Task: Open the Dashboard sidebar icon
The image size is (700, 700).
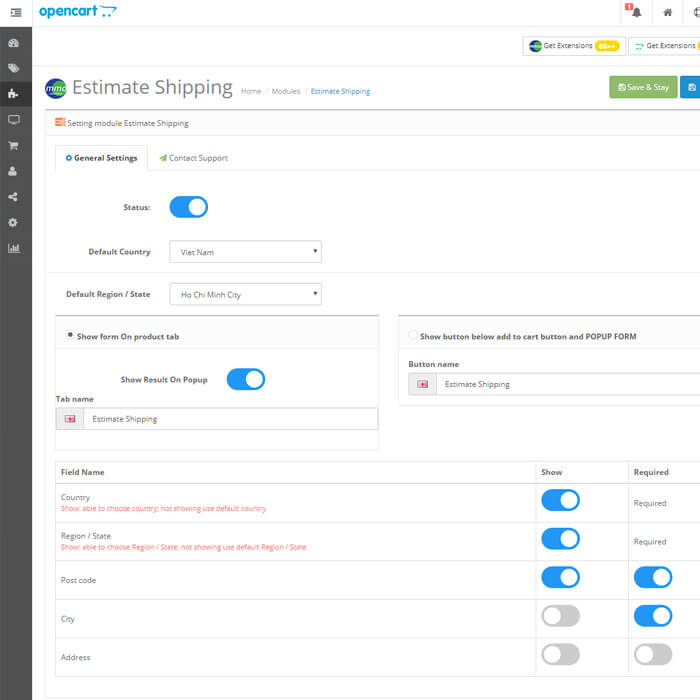Action: point(14,44)
